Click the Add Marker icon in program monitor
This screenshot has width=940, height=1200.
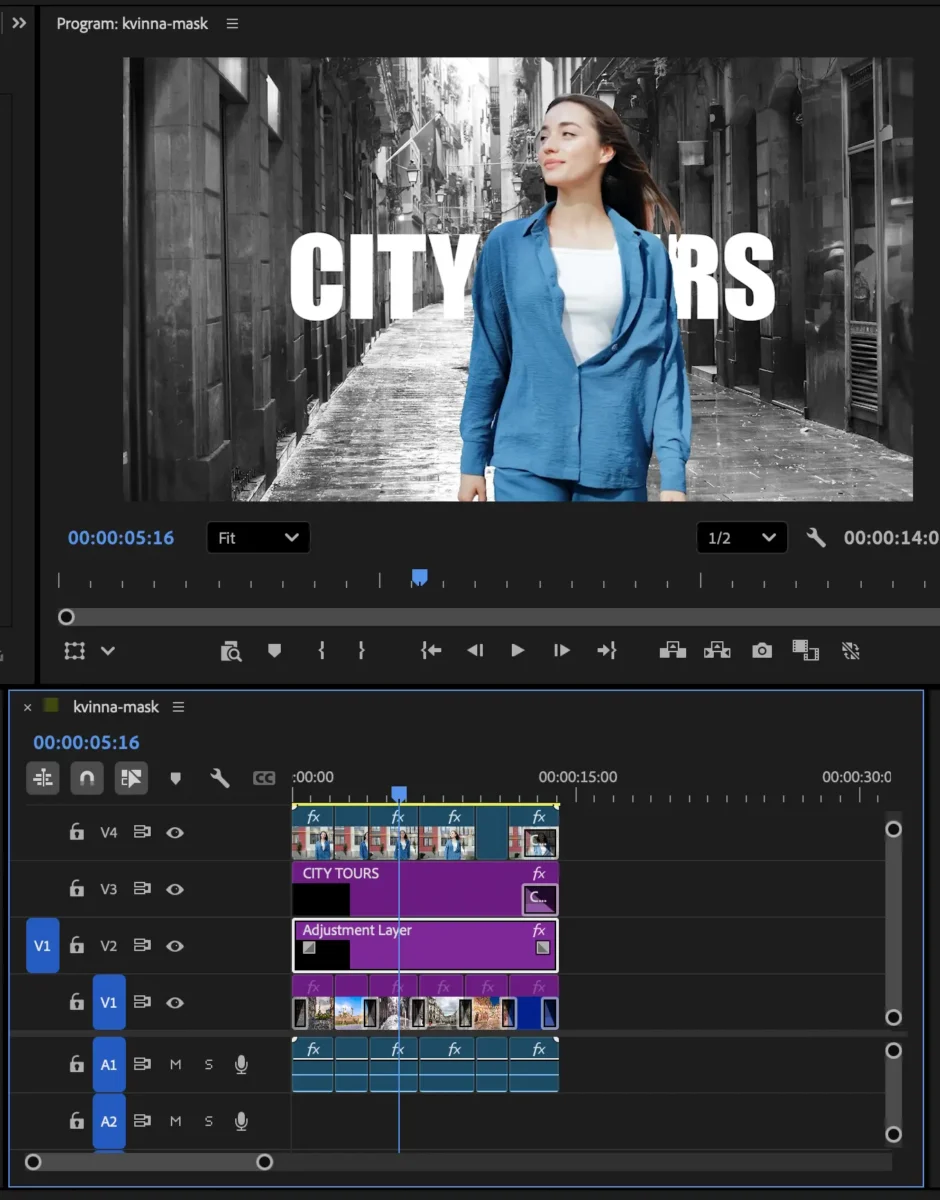[274, 651]
